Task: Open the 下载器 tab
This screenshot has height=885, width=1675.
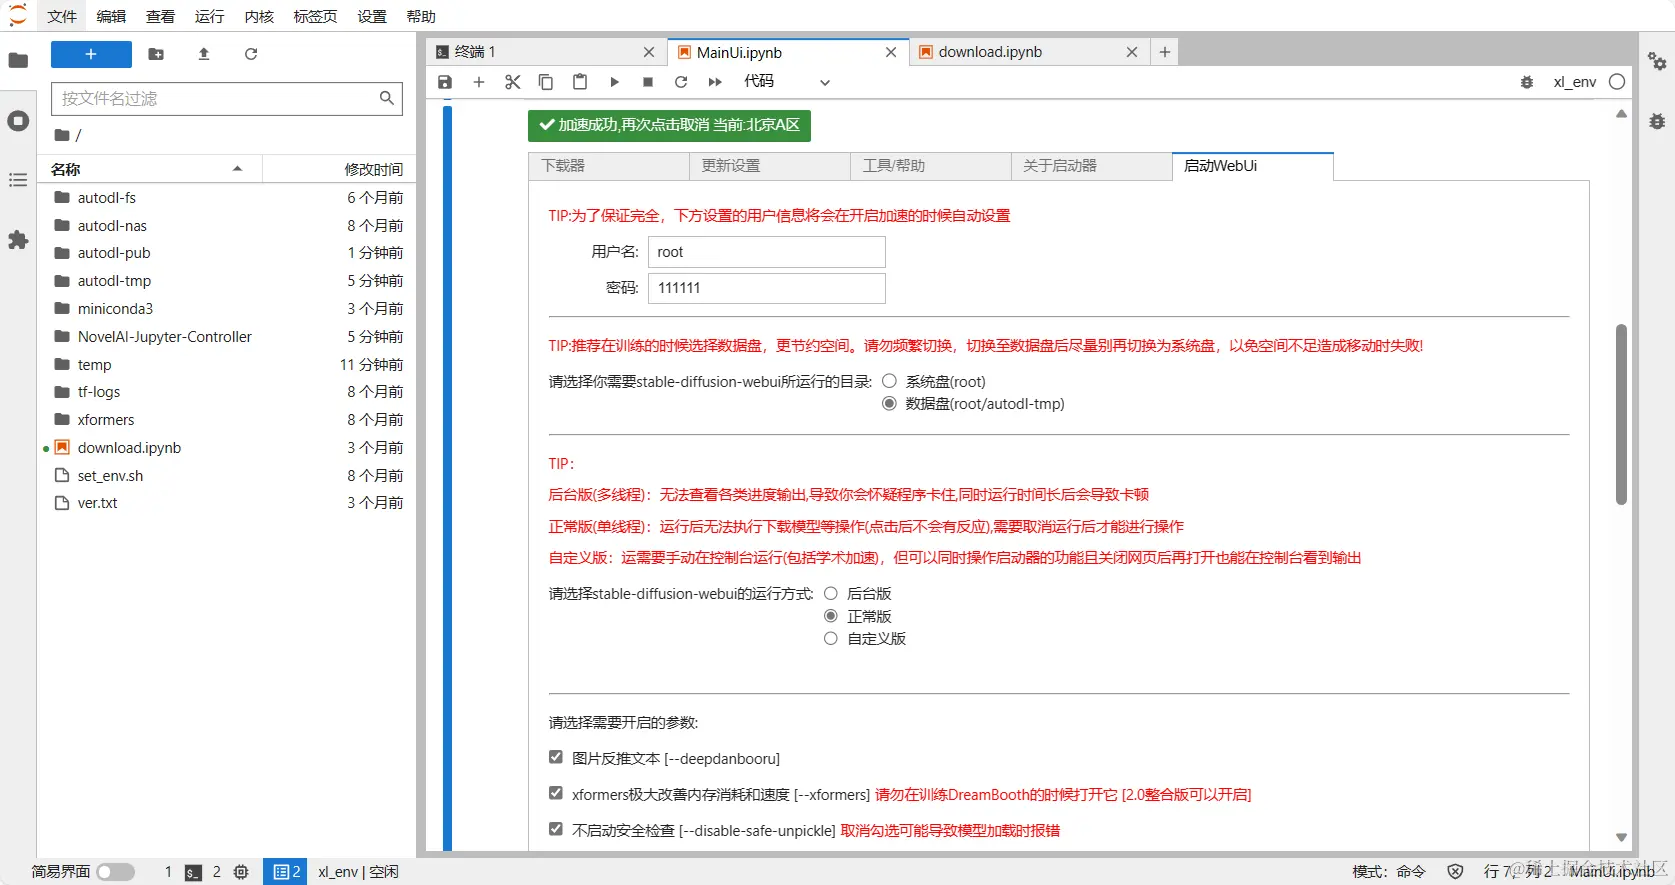Action: click(608, 166)
